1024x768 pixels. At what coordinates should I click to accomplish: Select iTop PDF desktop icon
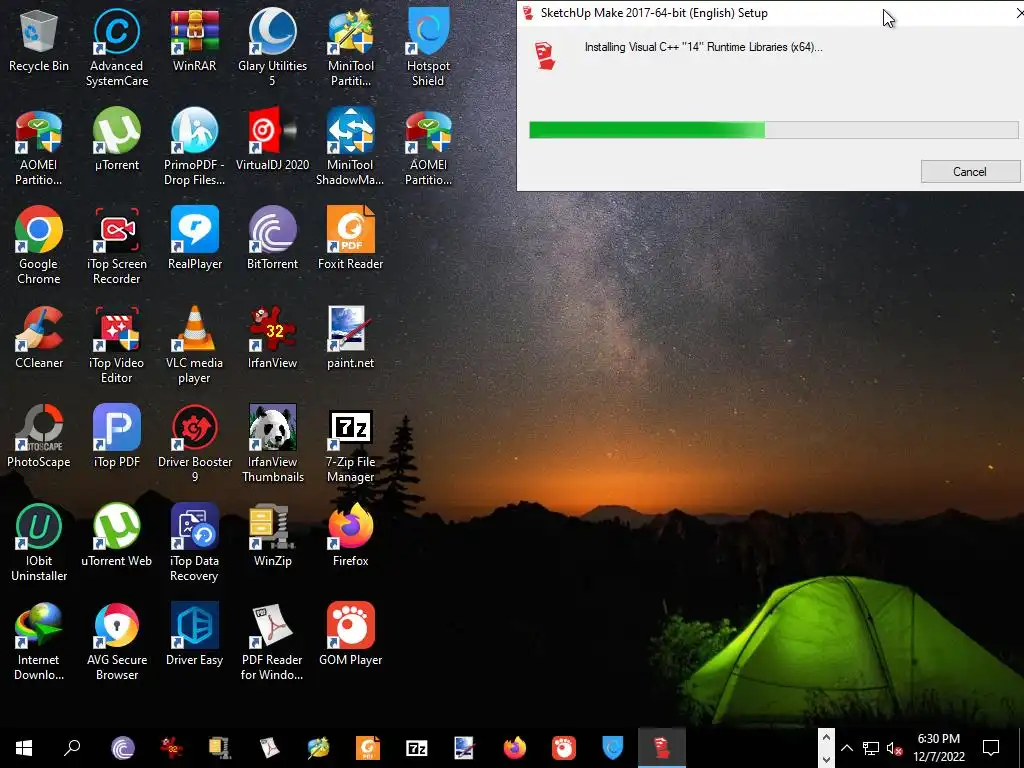117,436
